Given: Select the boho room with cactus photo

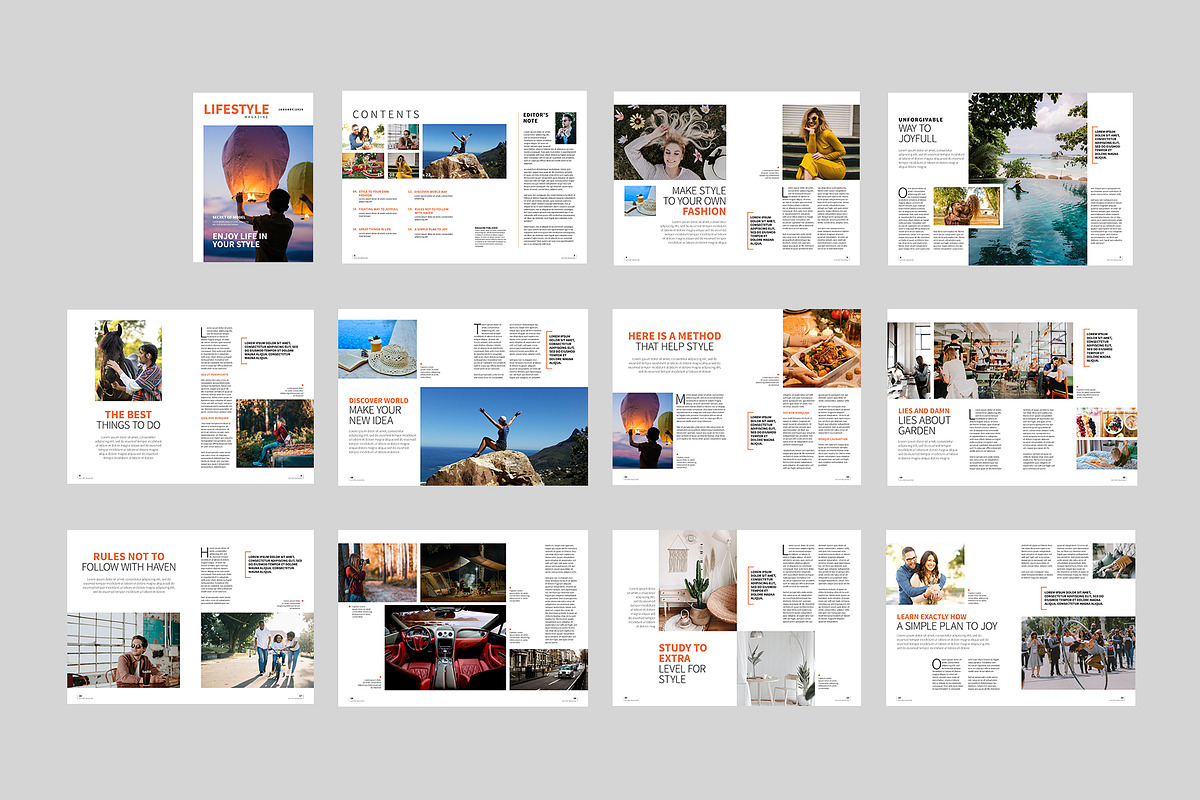Looking at the screenshot, I should tap(698, 579).
